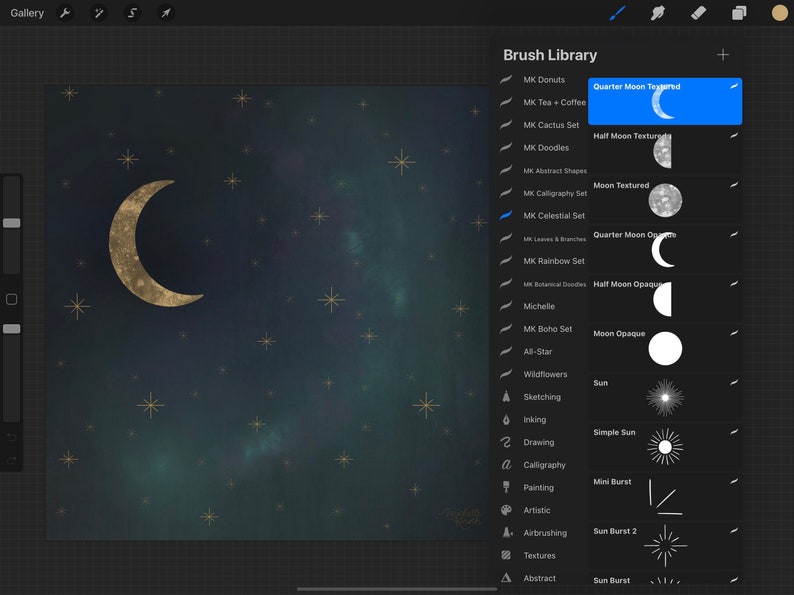The width and height of the screenshot is (794, 595).
Task: Open the Airbrushing brush category
Action: pyautogui.click(x=543, y=533)
